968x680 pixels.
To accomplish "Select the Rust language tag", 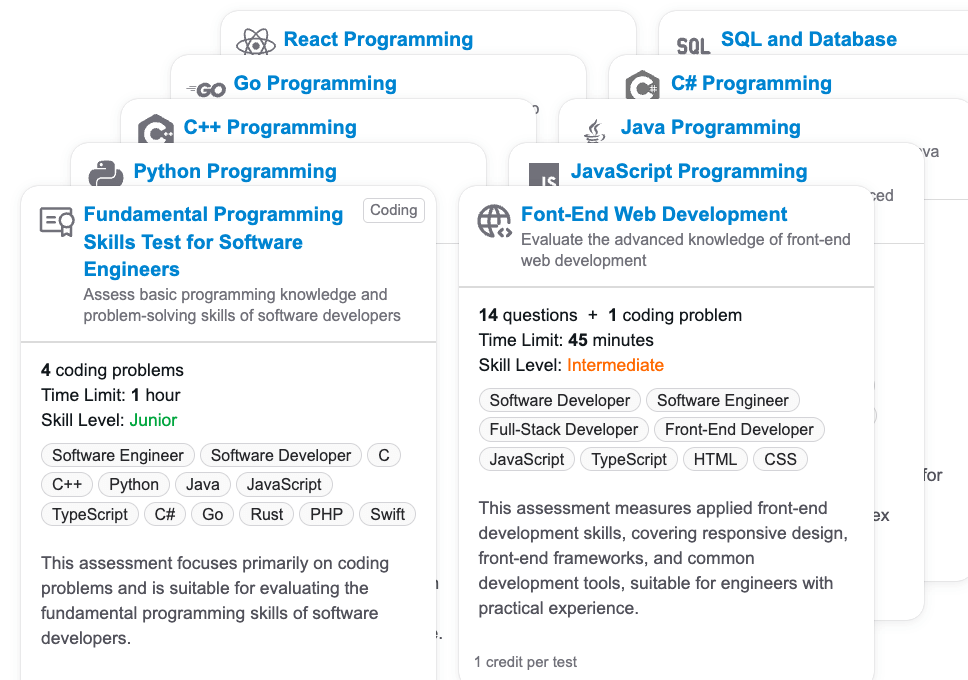I will pos(267,514).
